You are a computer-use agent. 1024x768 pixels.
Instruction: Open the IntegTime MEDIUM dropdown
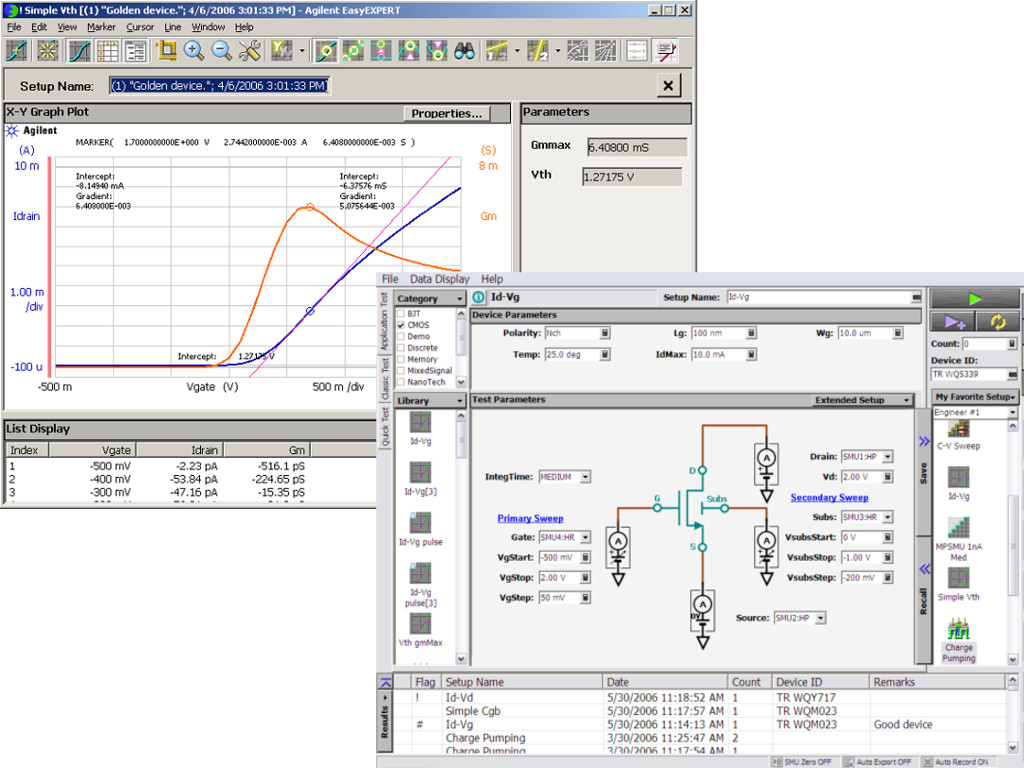pyautogui.click(x=565, y=477)
